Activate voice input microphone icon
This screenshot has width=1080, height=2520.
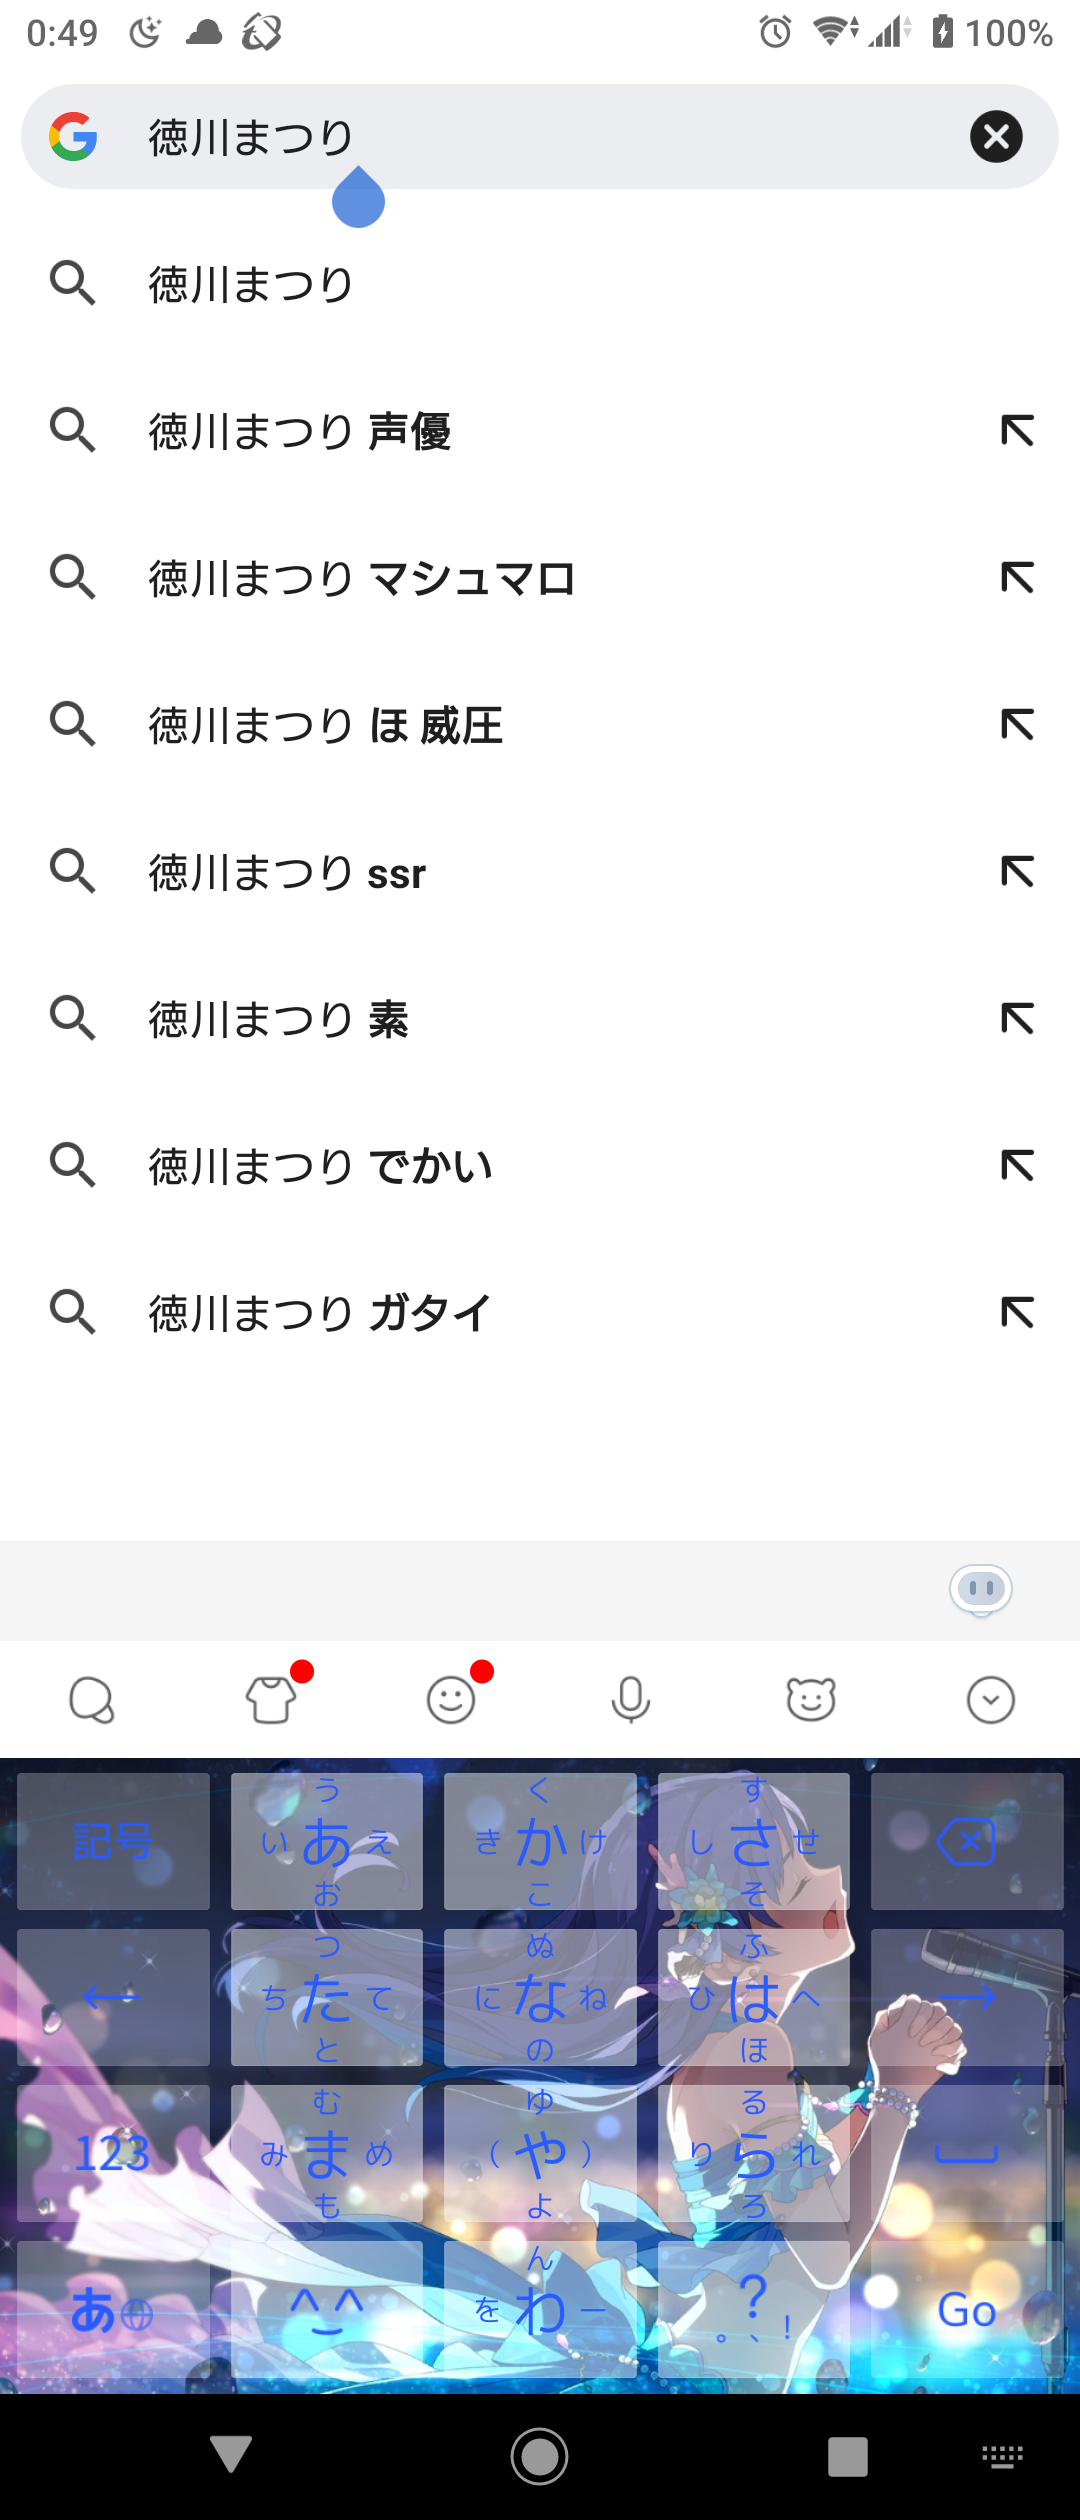point(631,1699)
